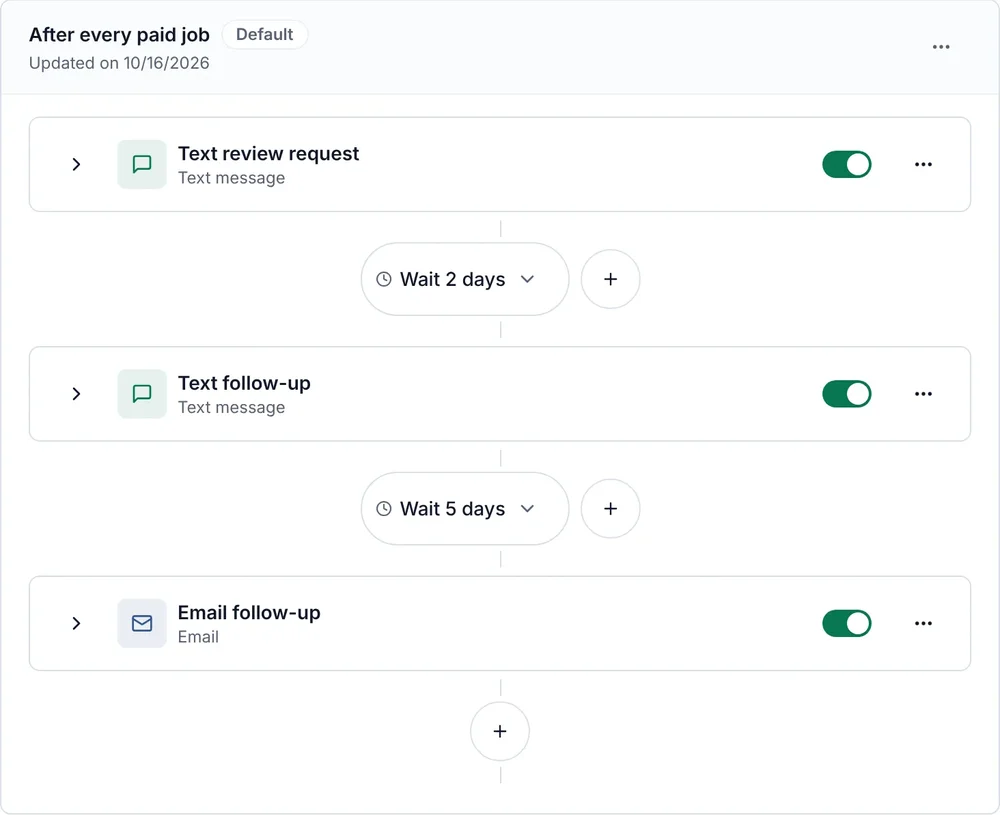Click the Email follow-up label

coord(249,613)
